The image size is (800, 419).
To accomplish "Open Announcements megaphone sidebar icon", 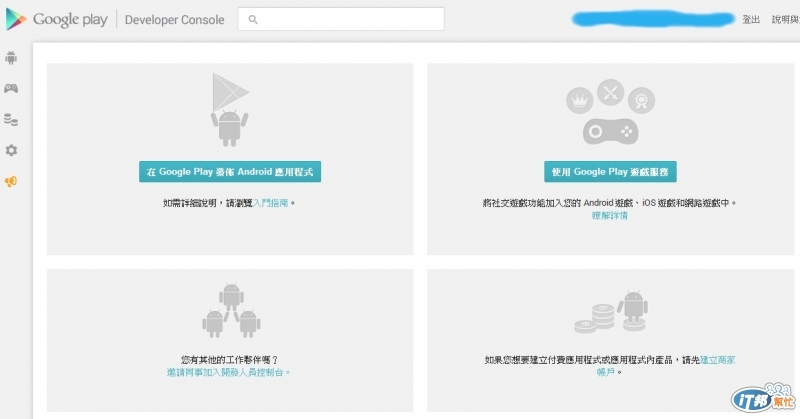I will (x=11, y=181).
